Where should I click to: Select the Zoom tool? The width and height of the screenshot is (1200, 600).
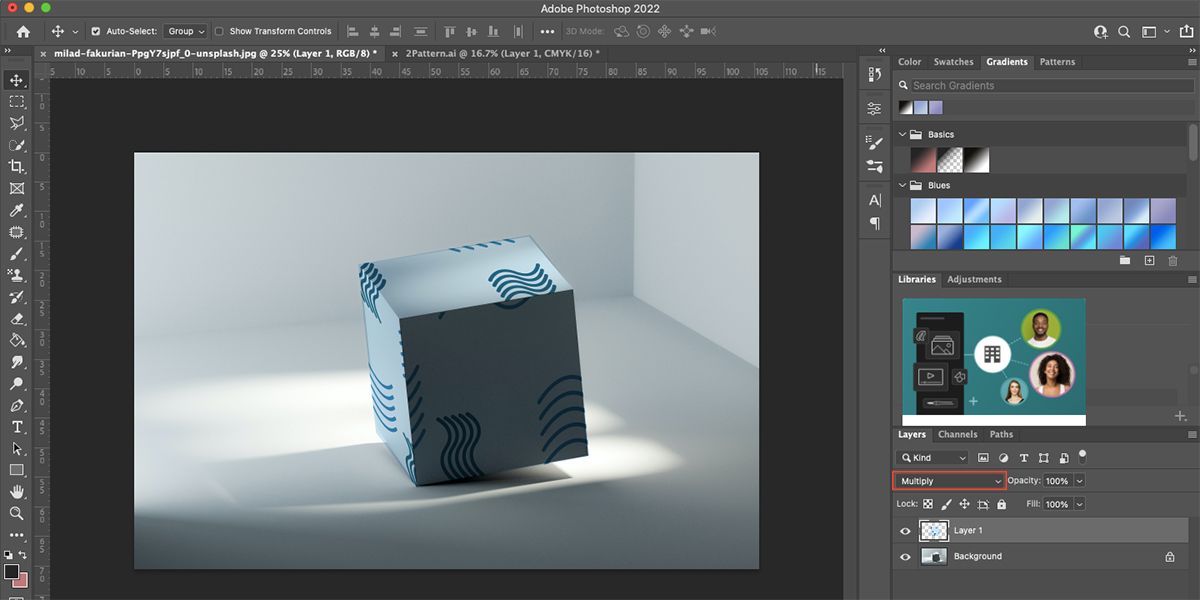pyautogui.click(x=15, y=514)
